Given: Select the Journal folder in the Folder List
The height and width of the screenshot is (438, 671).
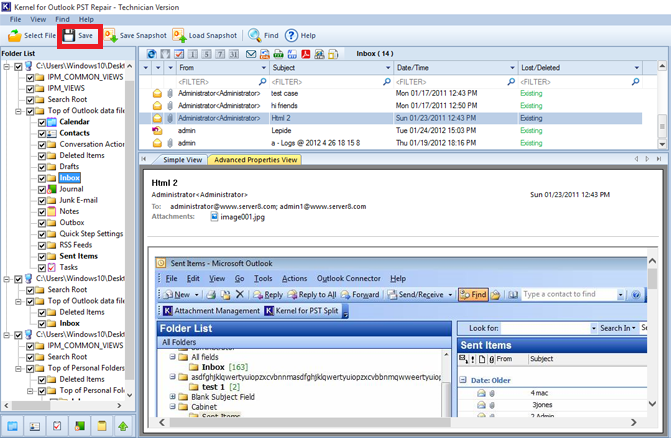Looking at the screenshot, I should (x=71, y=189).
